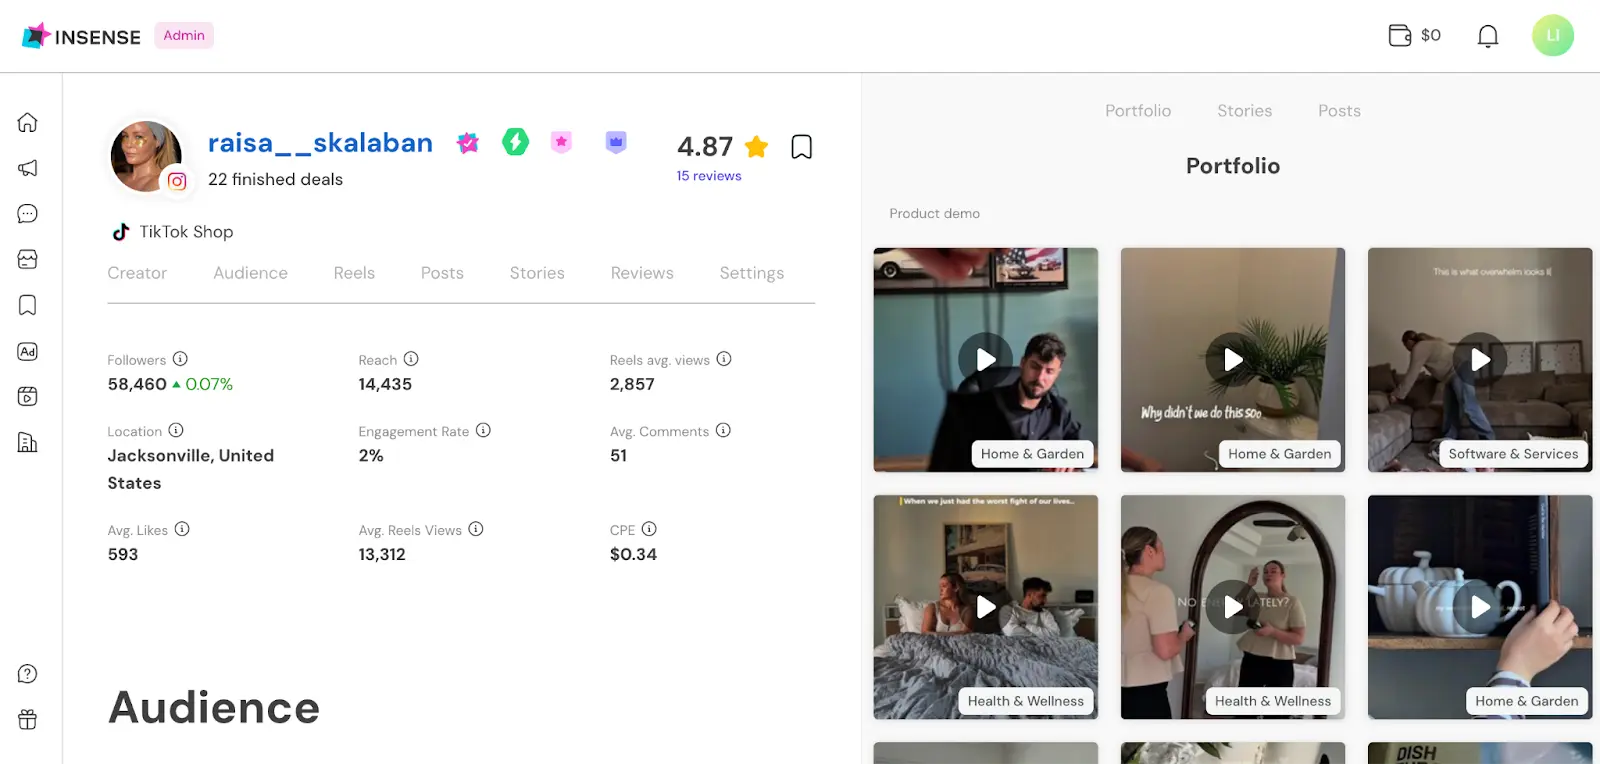Viewport: 1600px width, 764px height.
Task: Show info for Avg. Comments
Action: tap(723, 430)
